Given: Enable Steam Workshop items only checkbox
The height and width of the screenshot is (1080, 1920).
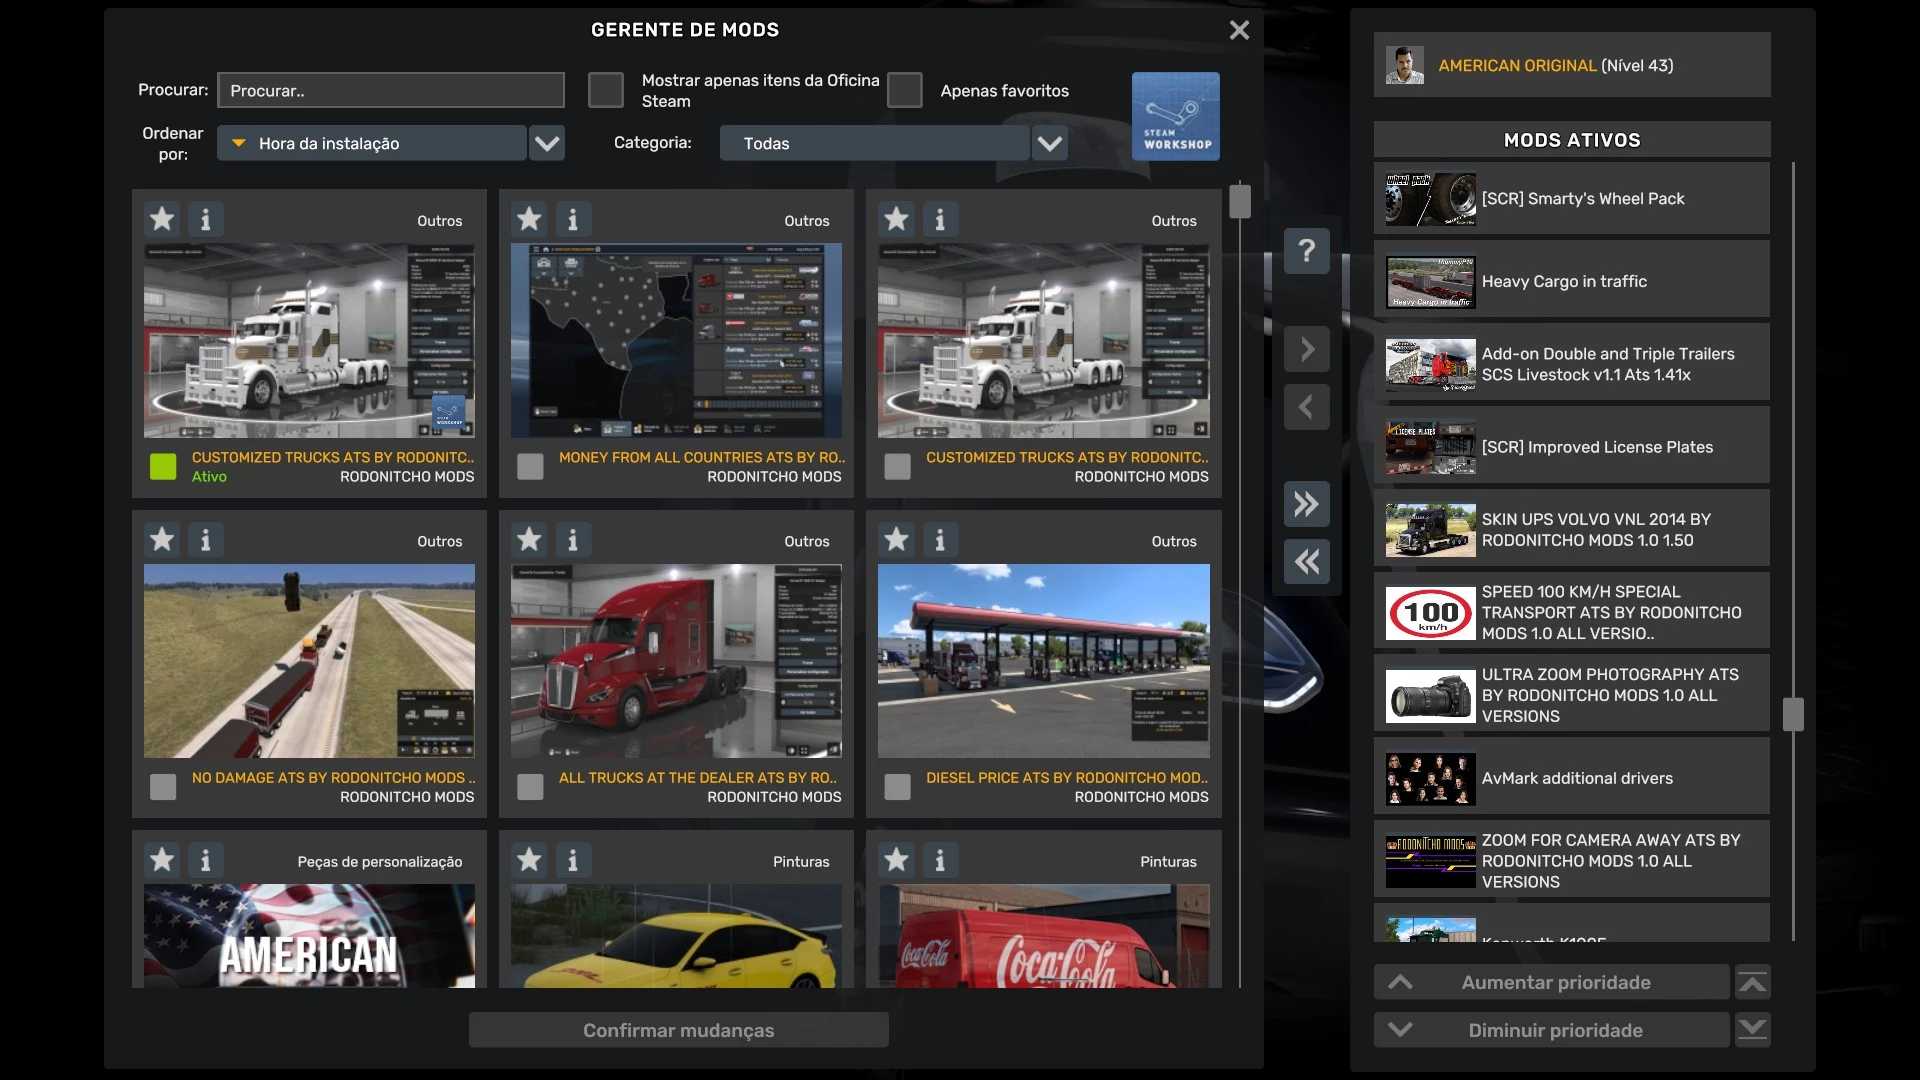Looking at the screenshot, I should pos(605,90).
